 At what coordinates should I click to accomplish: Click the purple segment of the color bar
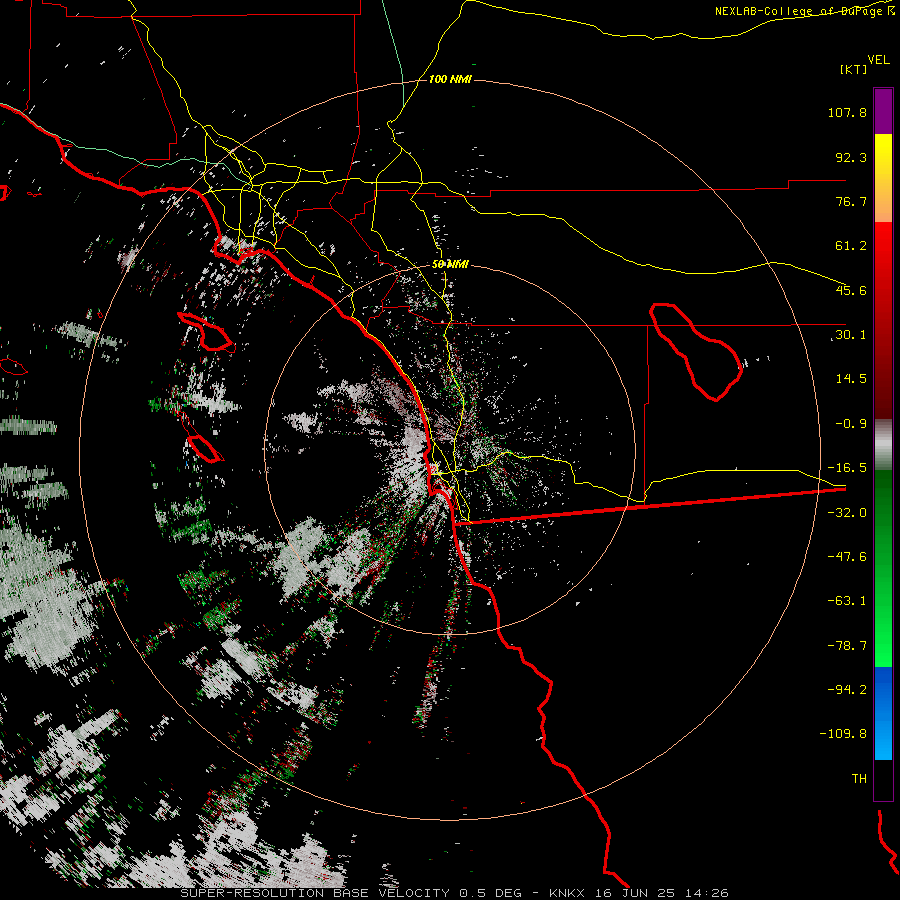pyautogui.click(x=883, y=111)
